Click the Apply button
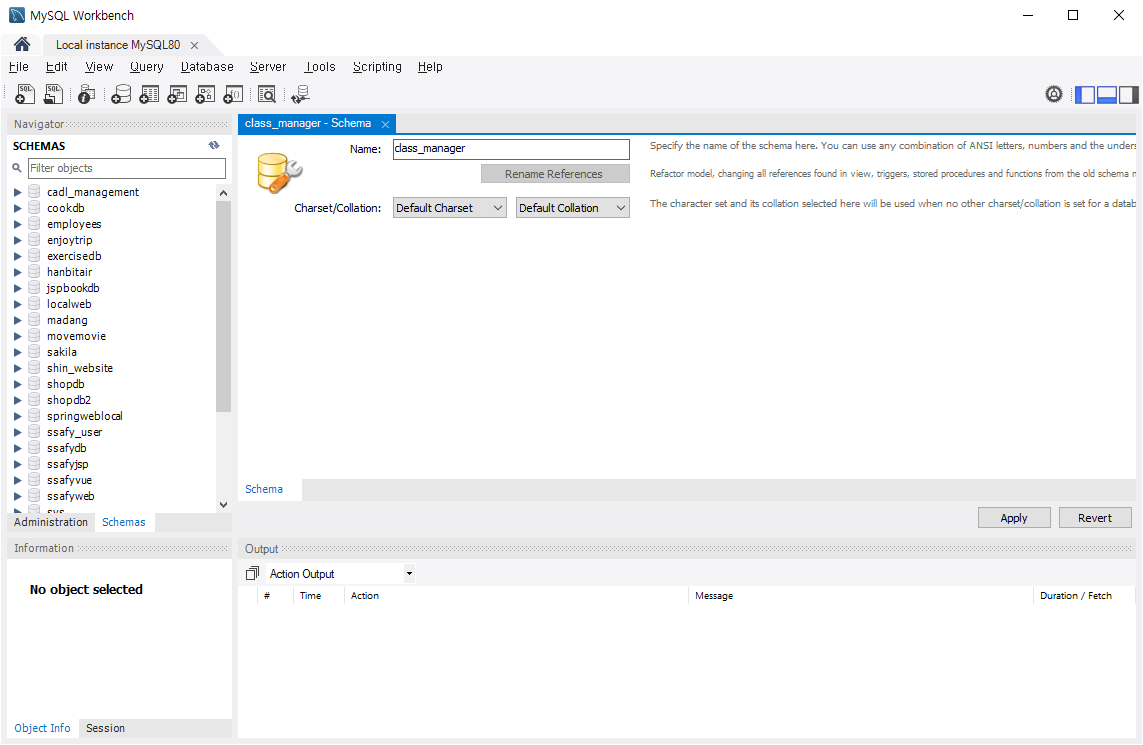Screen dimensions: 1143x745 click(1014, 518)
